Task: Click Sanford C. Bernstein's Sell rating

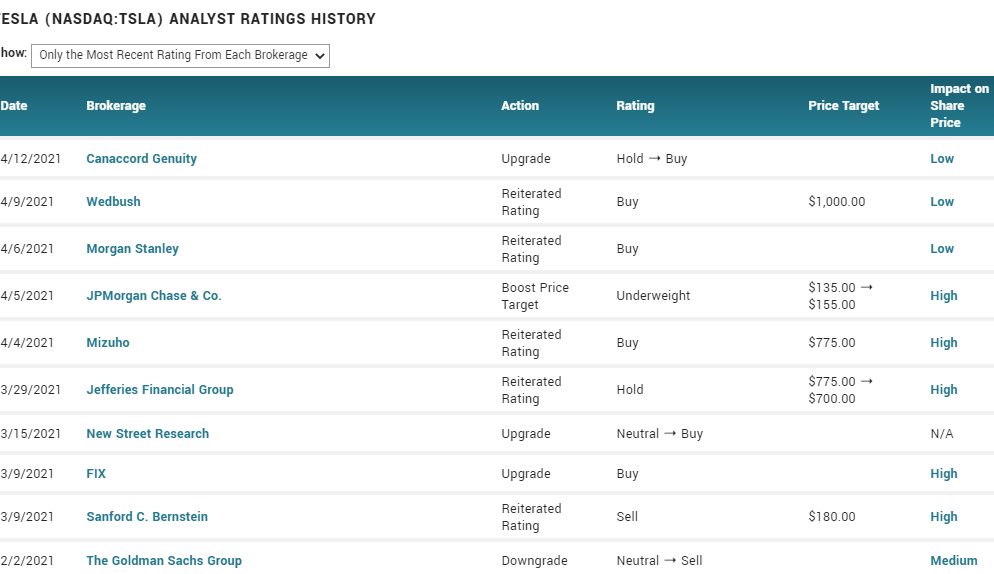Action: 627,517
